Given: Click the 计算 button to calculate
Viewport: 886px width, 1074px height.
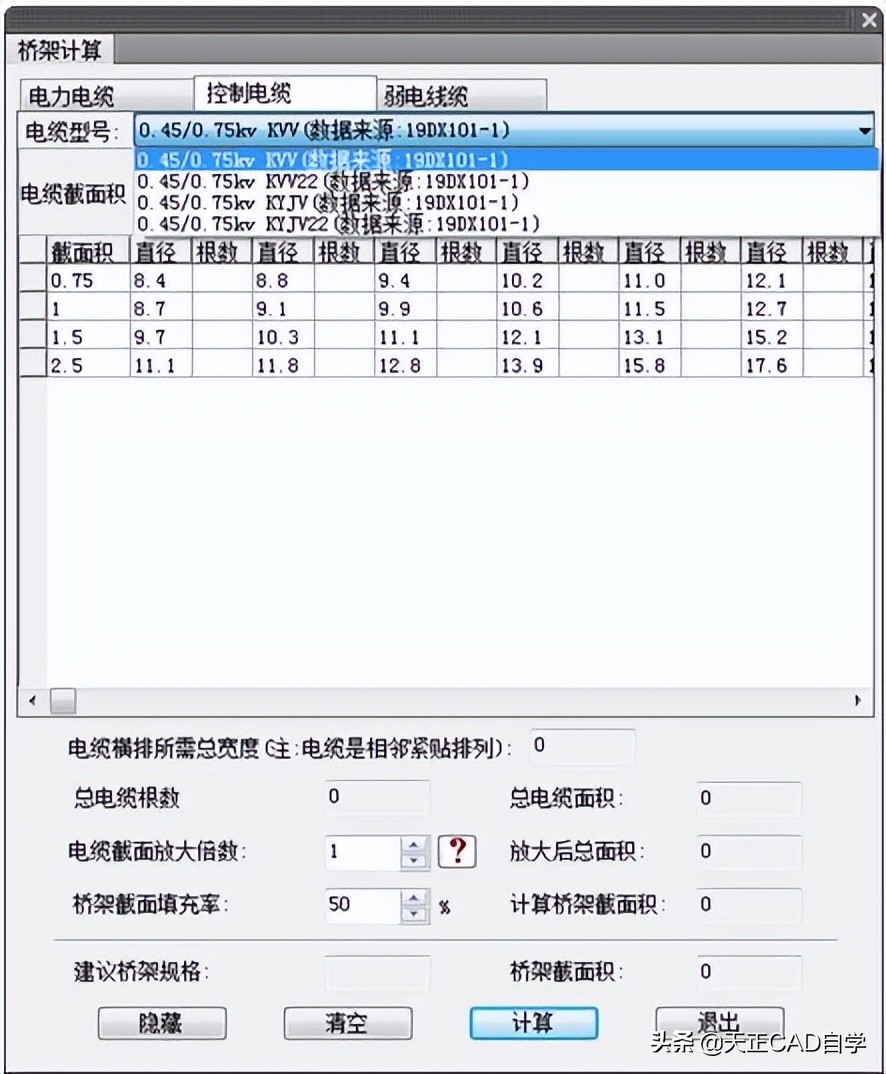Looking at the screenshot, I should pos(533,1023).
